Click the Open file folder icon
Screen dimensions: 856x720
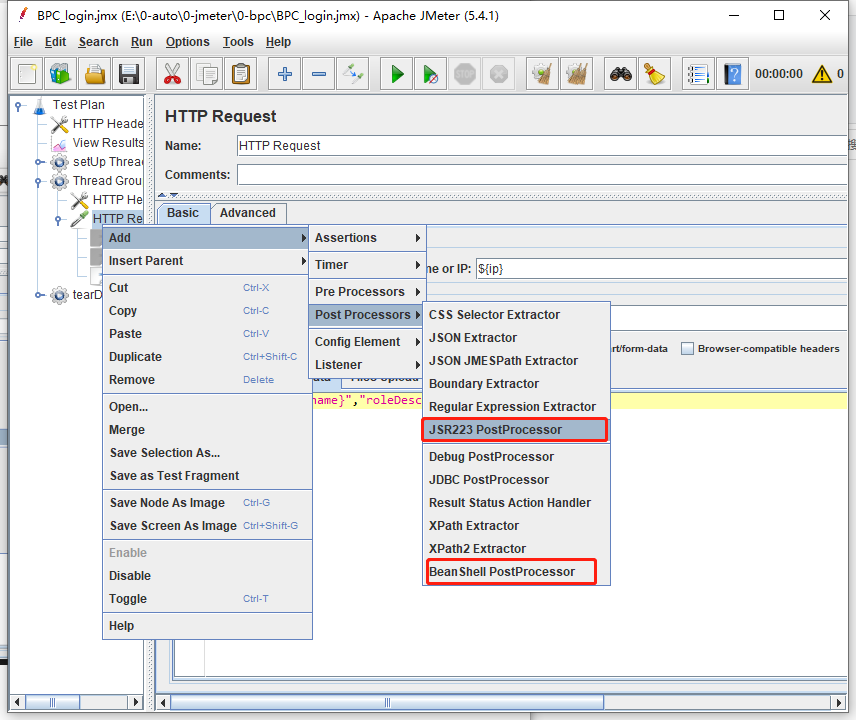(95, 74)
